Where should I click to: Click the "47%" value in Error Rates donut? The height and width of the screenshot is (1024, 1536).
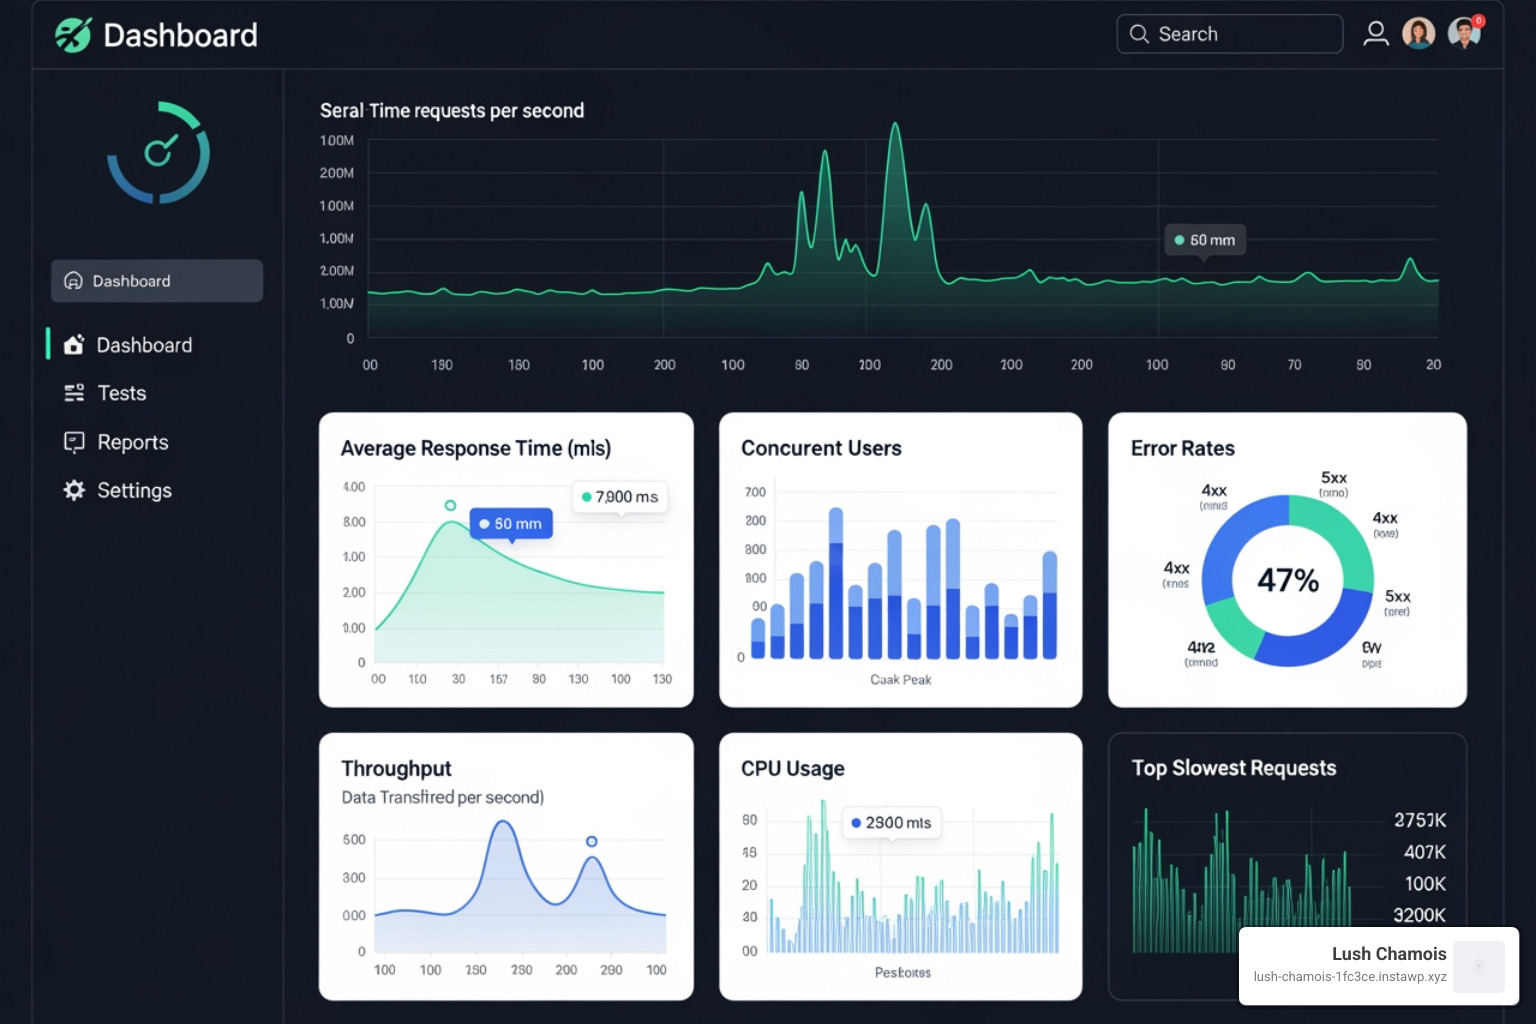point(1288,580)
